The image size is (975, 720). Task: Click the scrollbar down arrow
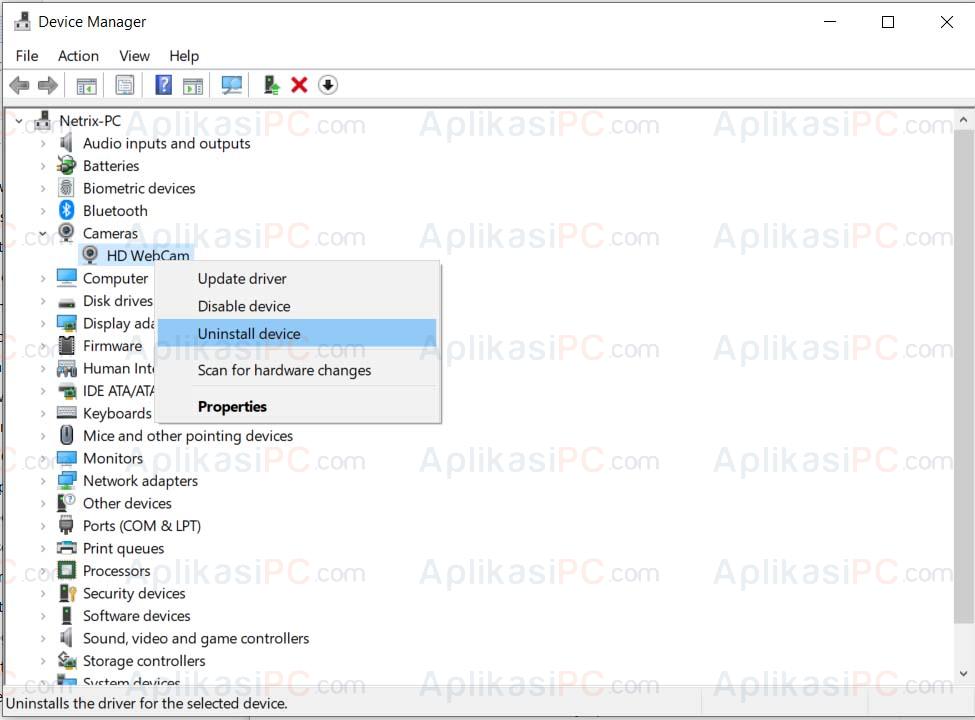[x=963, y=673]
